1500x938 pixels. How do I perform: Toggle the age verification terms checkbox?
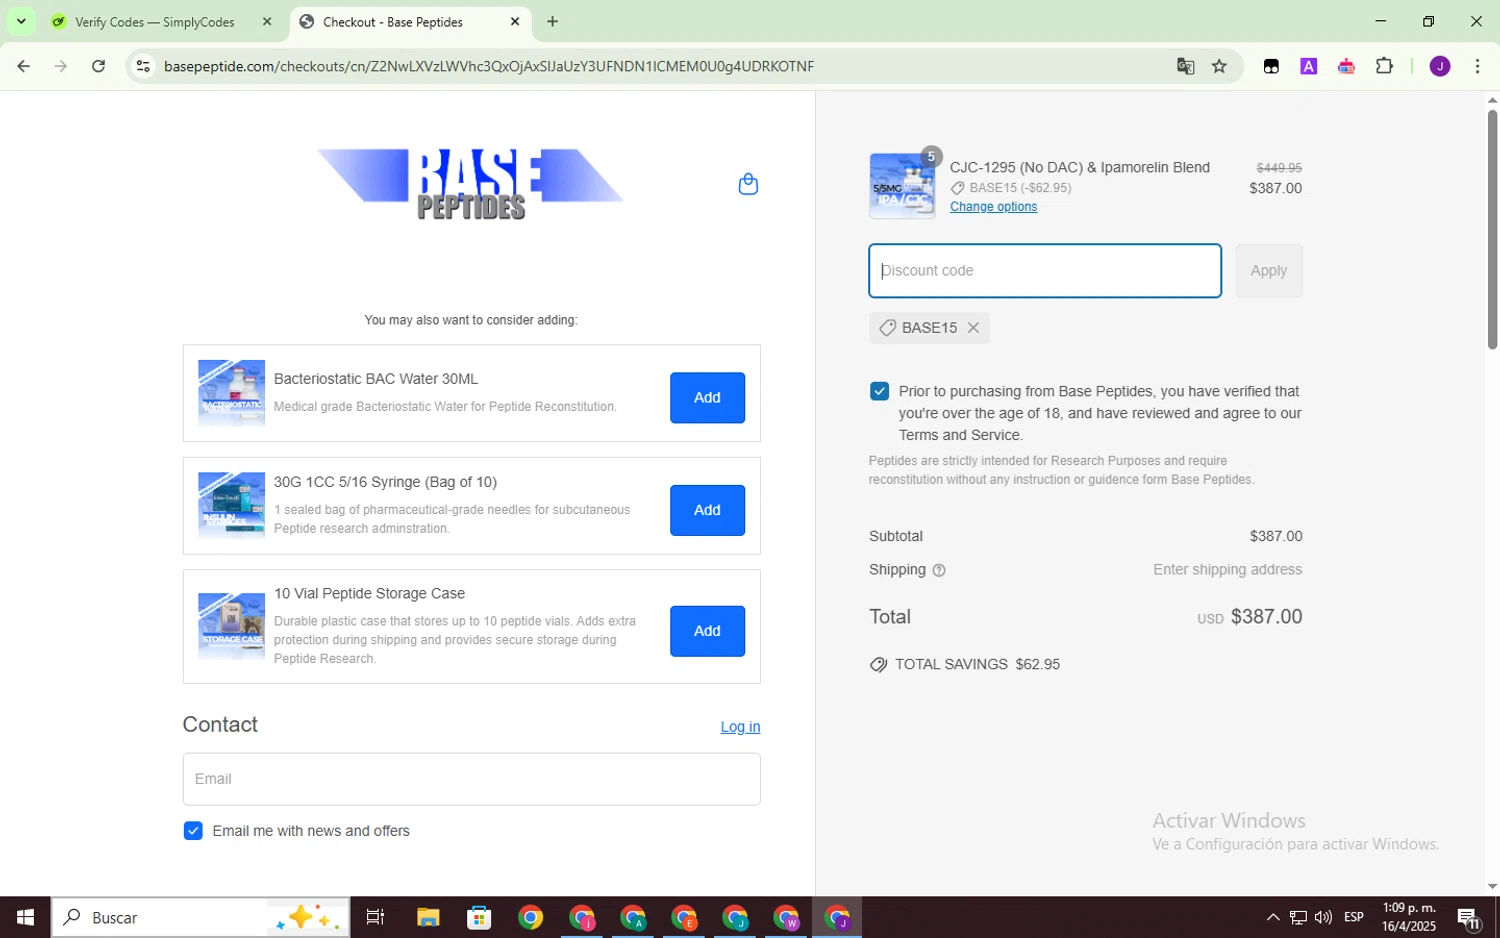pos(879,391)
